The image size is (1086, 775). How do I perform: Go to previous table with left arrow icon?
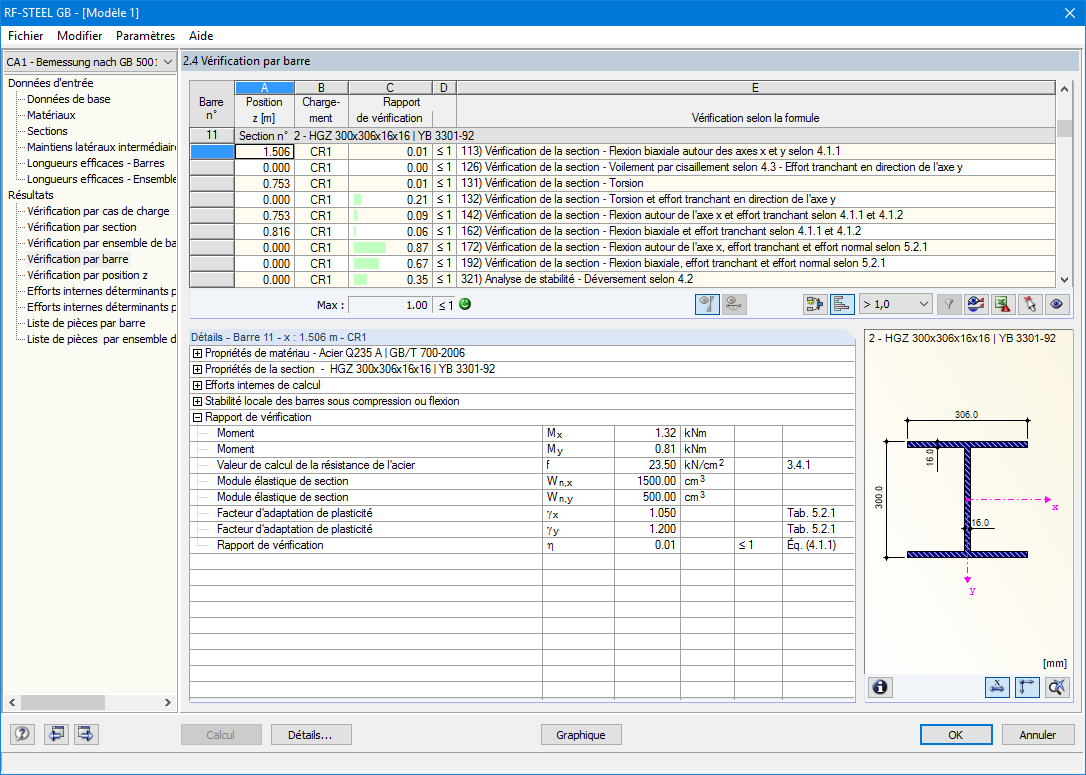[55, 733]
